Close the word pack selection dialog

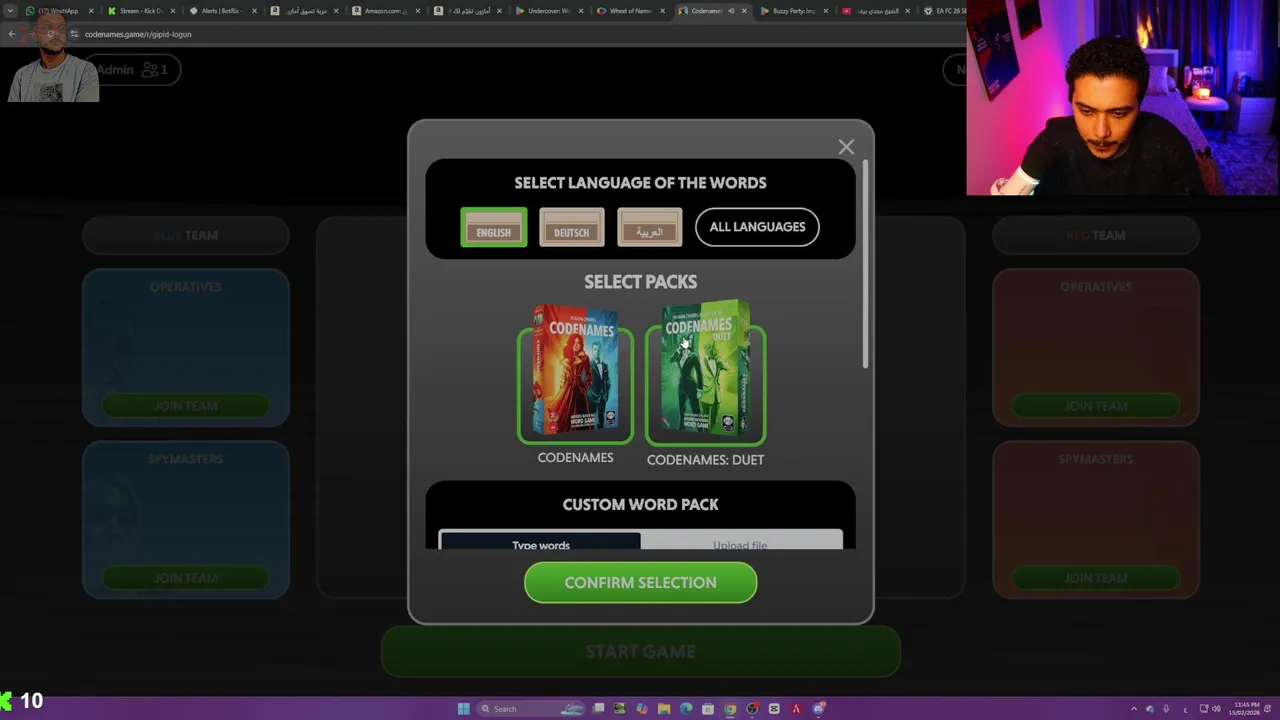click(846, 147)
